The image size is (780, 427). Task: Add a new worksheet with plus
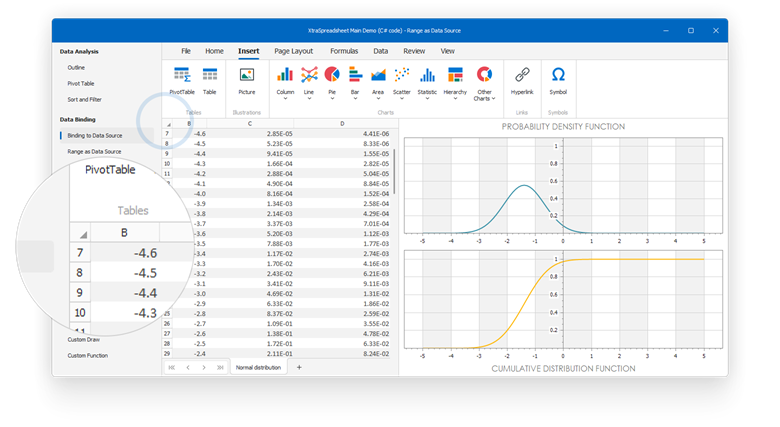[299, 367]
